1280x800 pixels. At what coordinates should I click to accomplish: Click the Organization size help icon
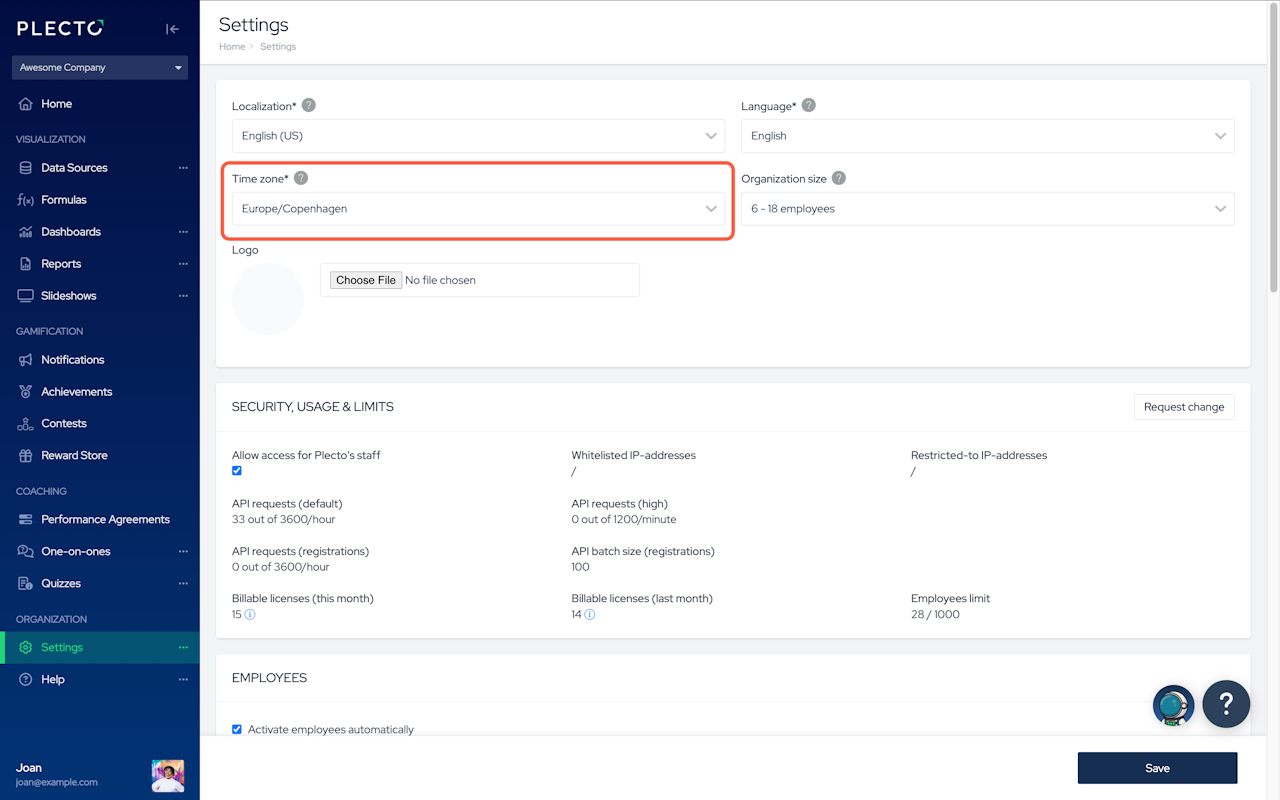tap(839, 178)
